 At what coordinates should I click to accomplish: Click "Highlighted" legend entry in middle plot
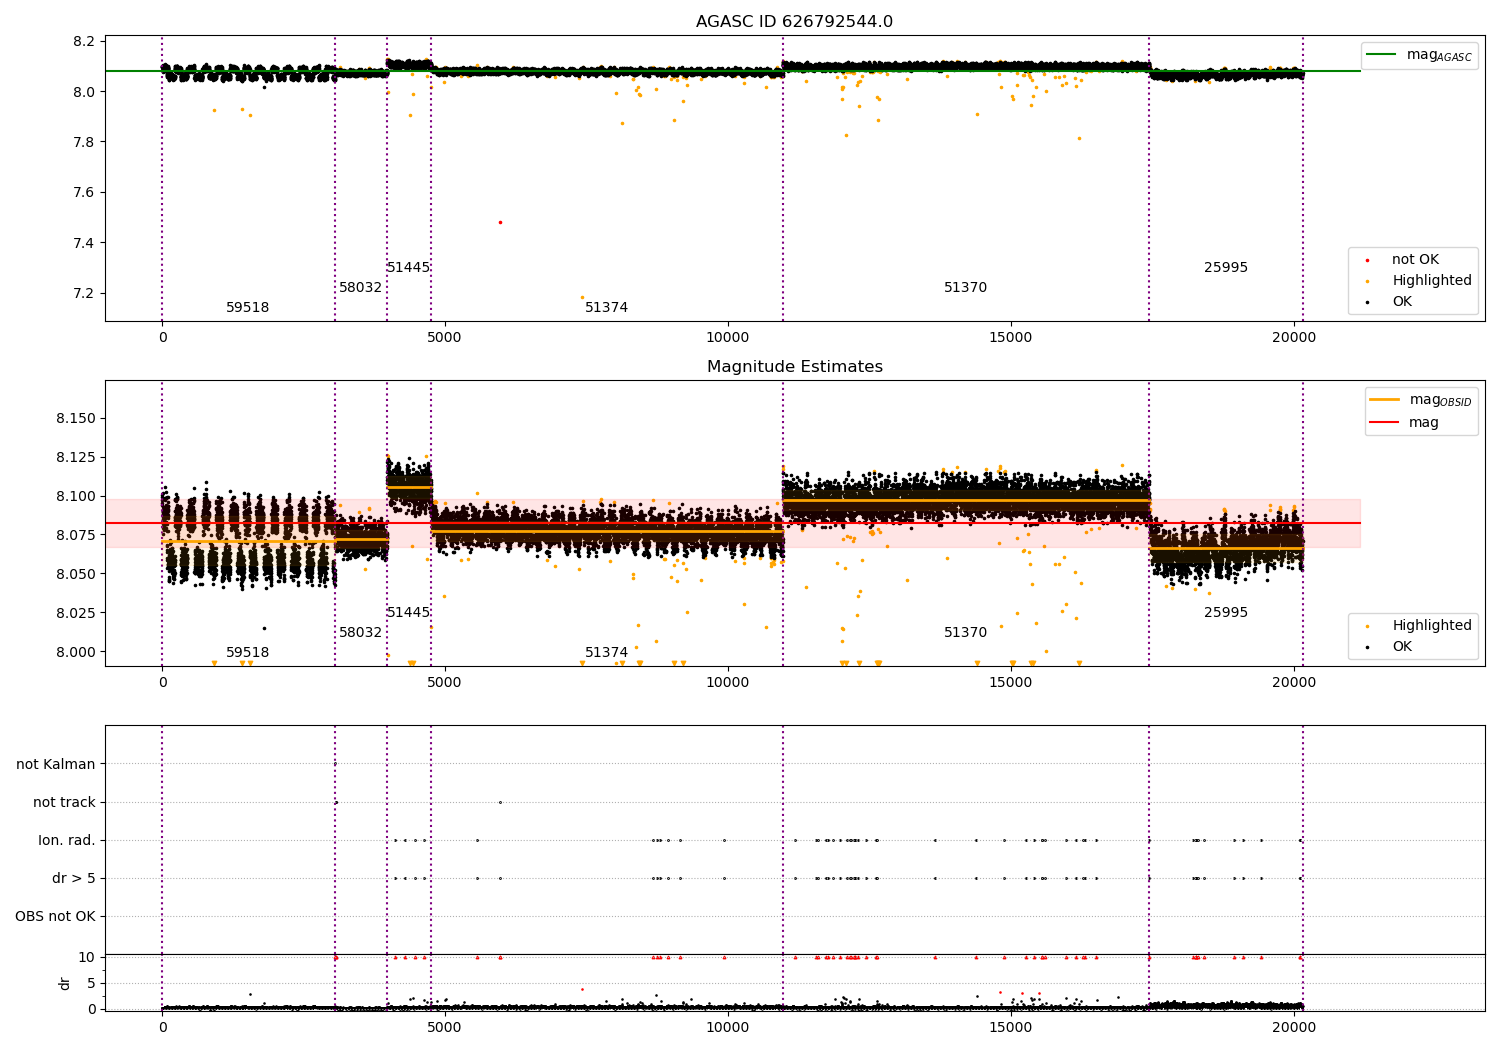[x=1432, y=626]
